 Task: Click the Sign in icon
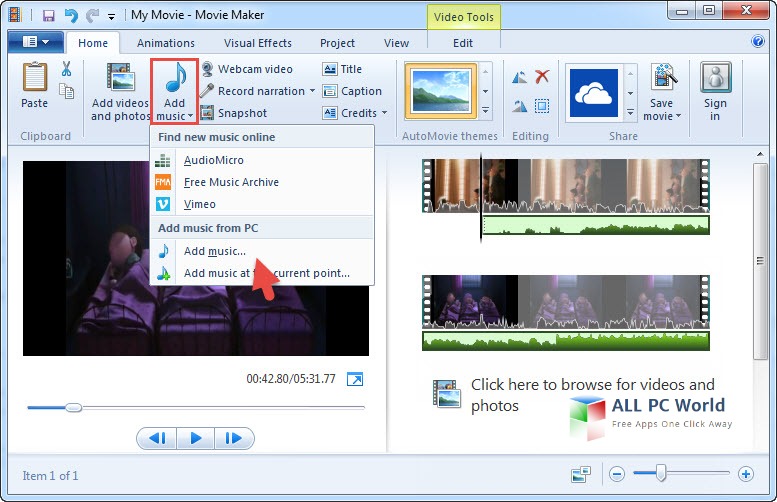(716, 77)
